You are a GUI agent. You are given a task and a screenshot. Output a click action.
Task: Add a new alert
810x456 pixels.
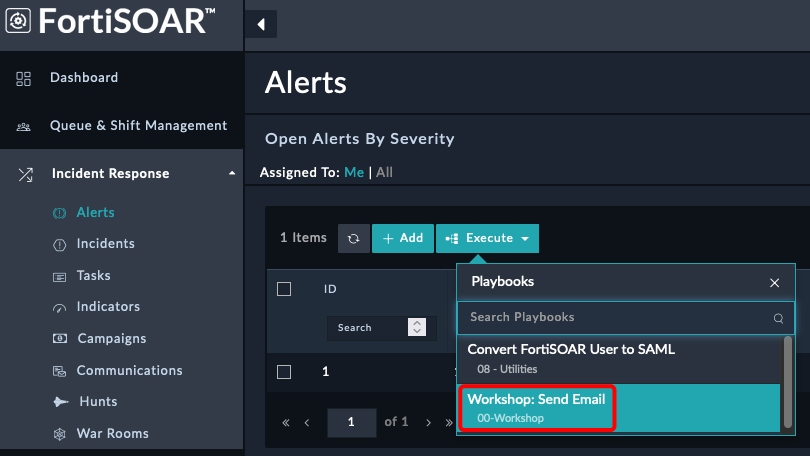coord(403,239)
